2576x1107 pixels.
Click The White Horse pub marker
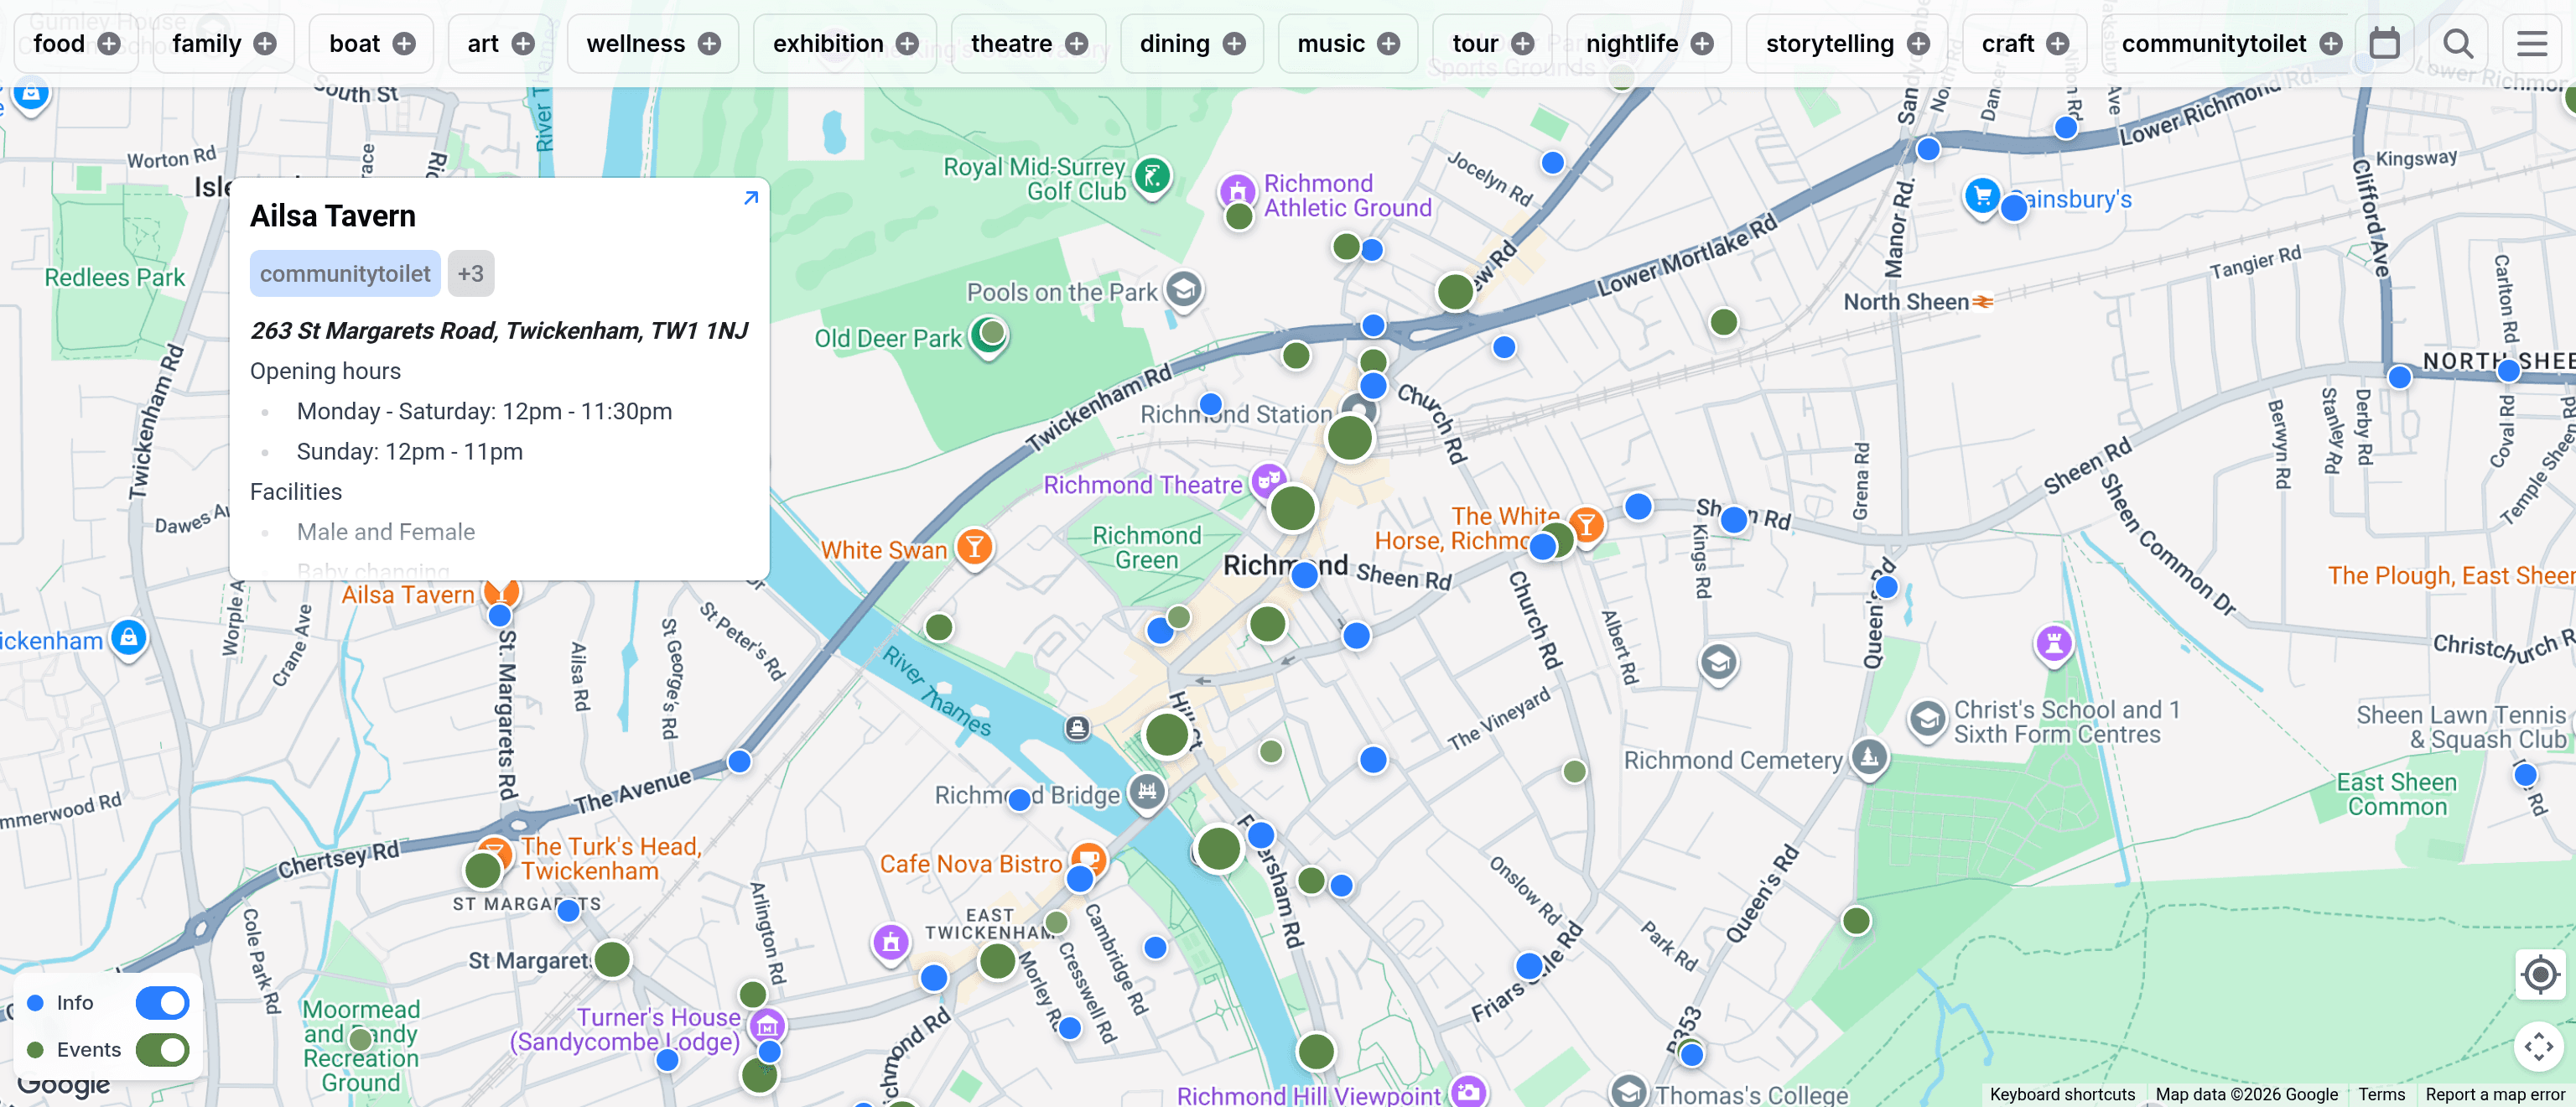1586,523
